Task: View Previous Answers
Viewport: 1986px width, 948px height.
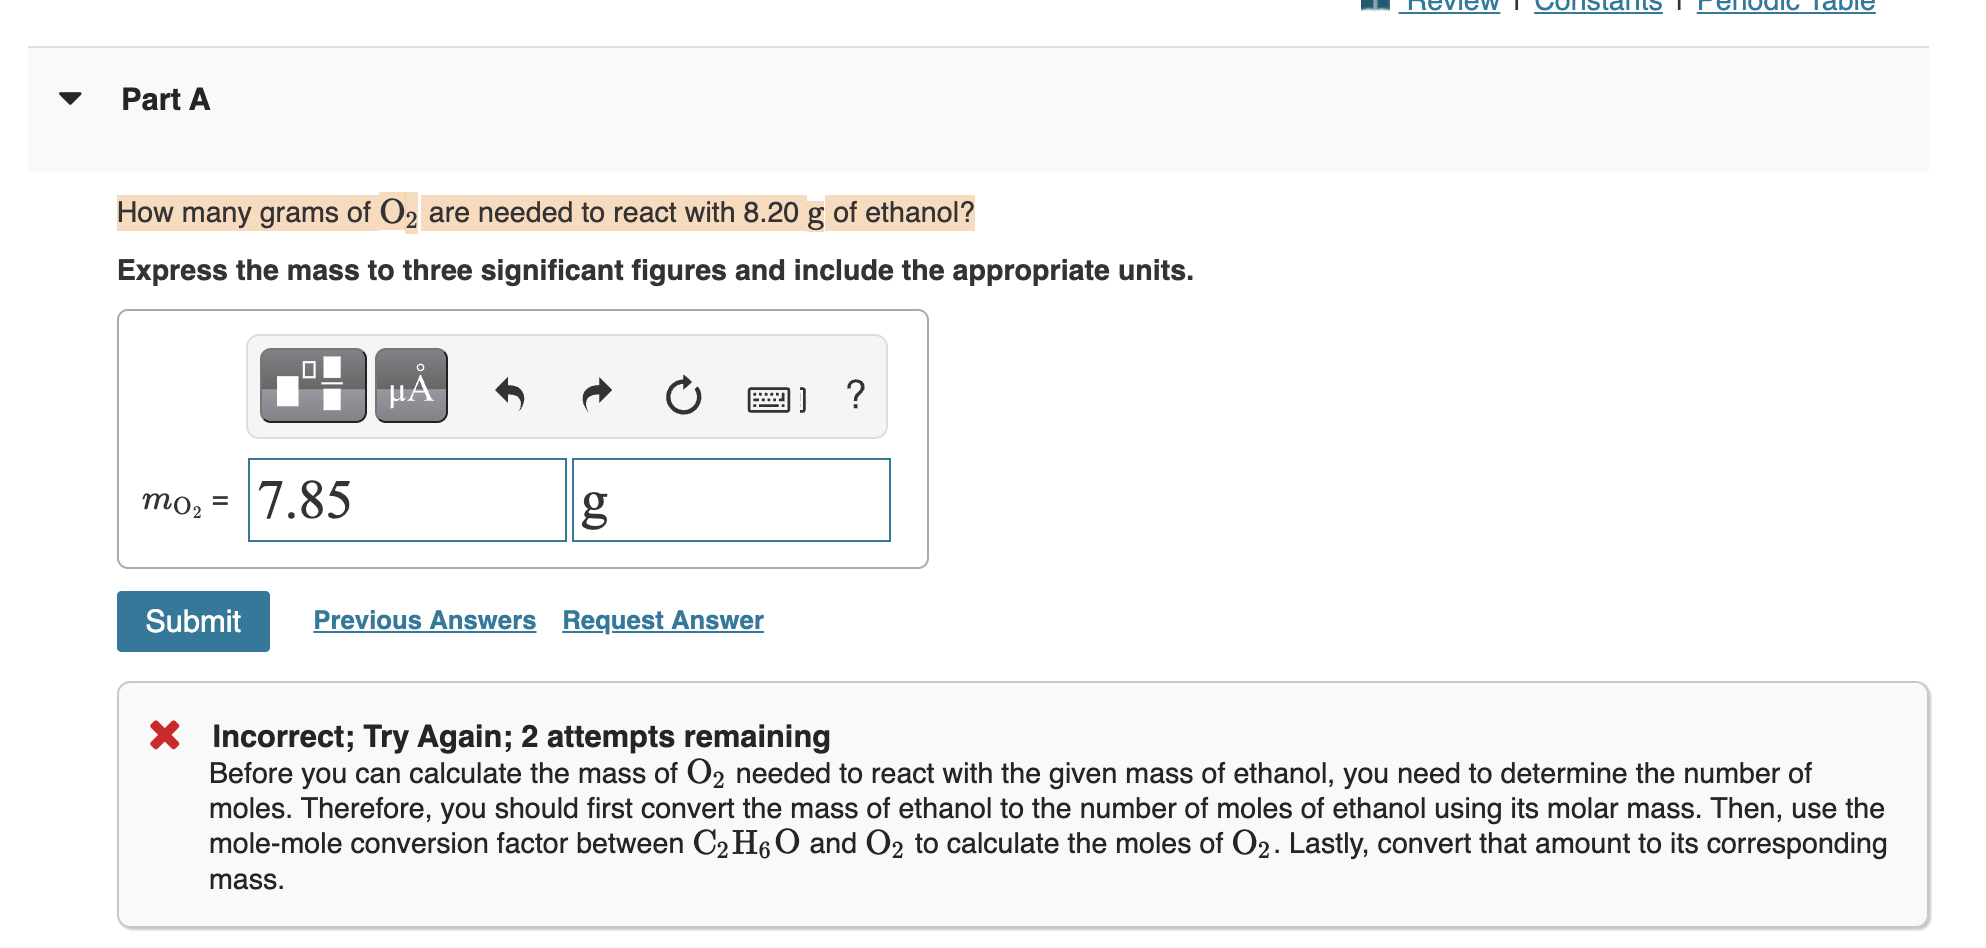Action: [423, 620]
